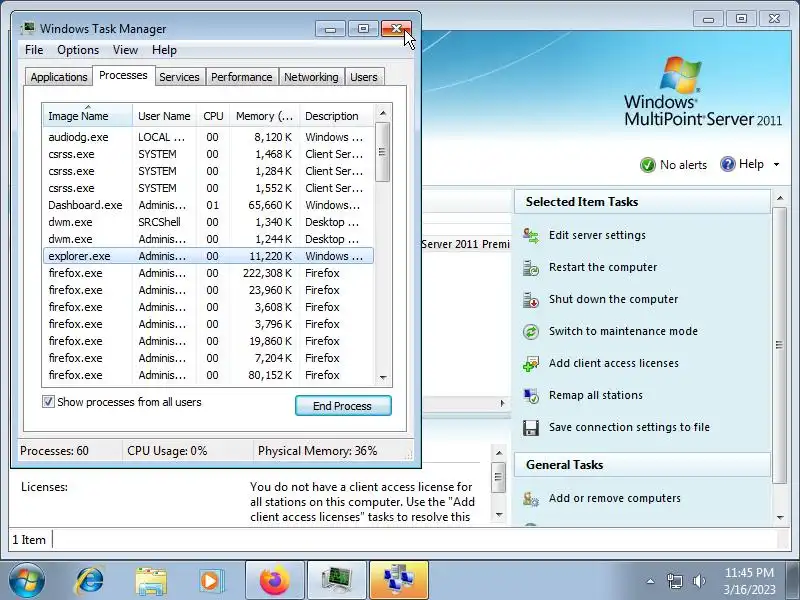800x600 pixels.
Task: Select the explorer.exe process row
Action: pyautogui.click(x=209, y=256)
